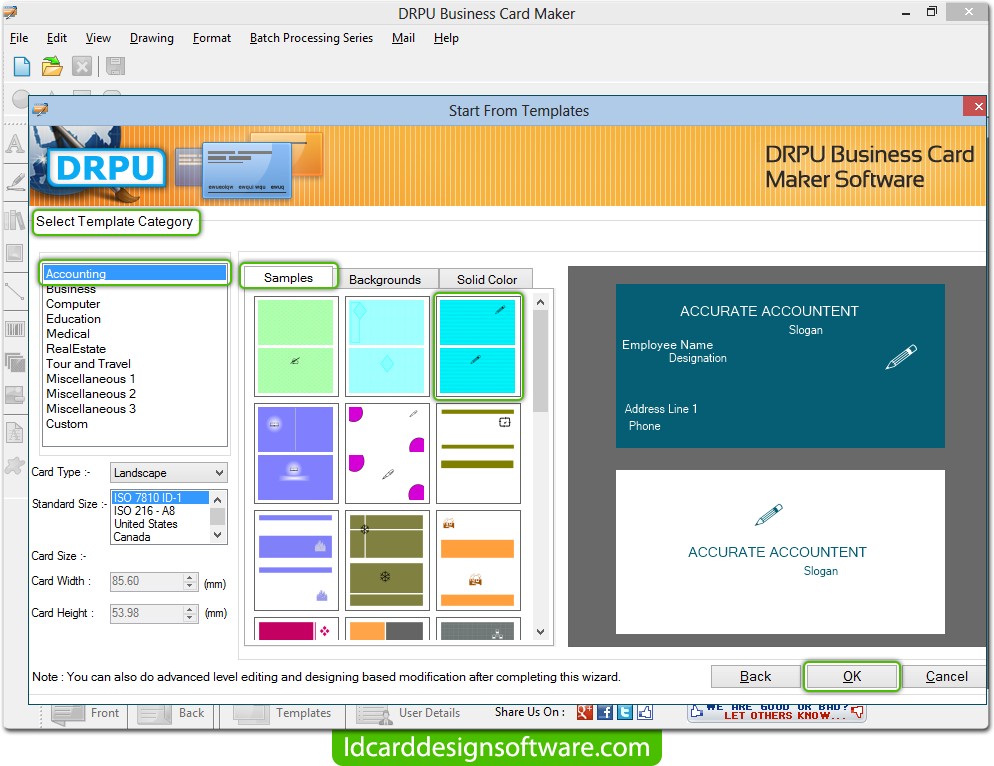The height and width of the screenshot is (766, 994).
Task: Select the Computer category
Action: pyautogui.click(x=135, y=304)
